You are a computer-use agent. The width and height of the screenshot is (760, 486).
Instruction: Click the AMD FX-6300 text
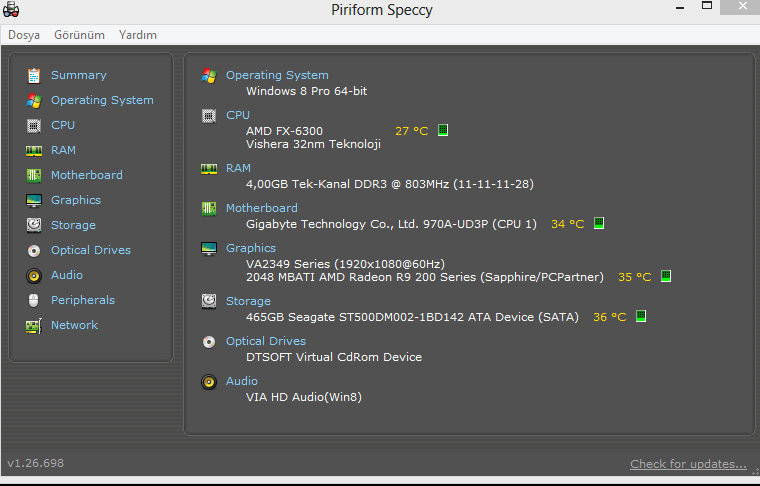tap(285, 131)
